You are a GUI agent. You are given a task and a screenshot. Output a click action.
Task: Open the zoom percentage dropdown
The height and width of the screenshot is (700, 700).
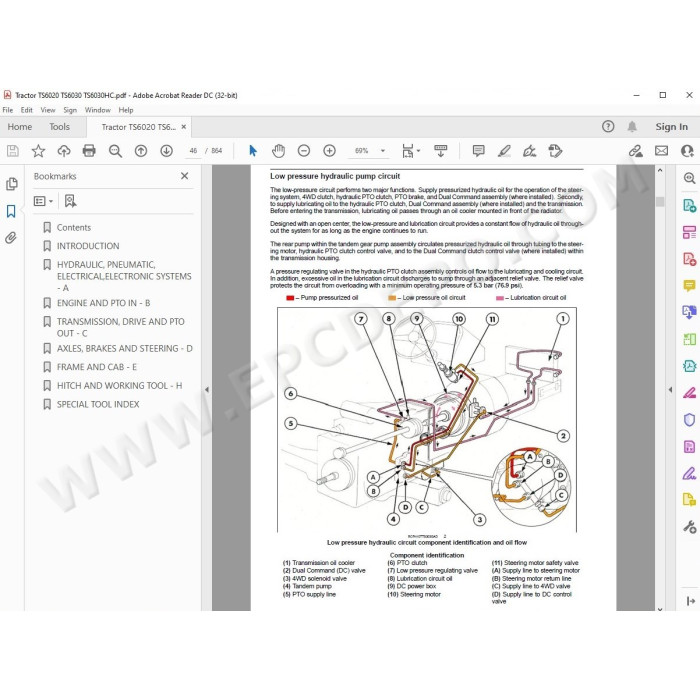point(383,151)
